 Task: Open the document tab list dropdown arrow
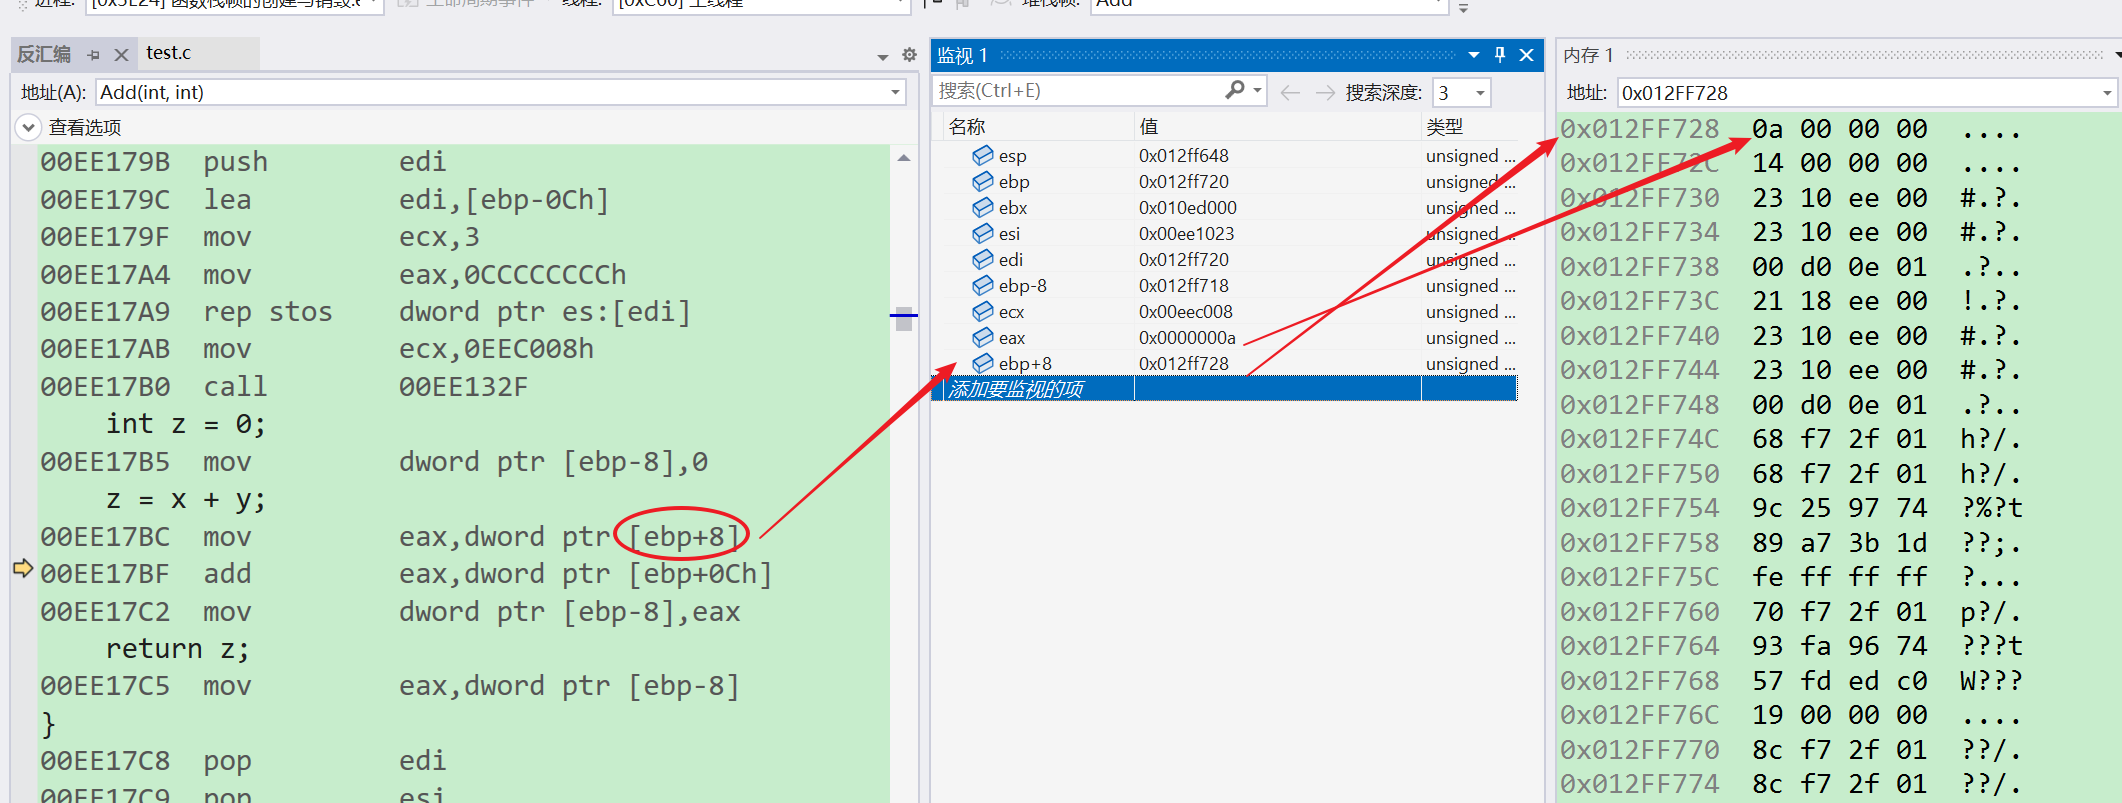coord(883,57)
